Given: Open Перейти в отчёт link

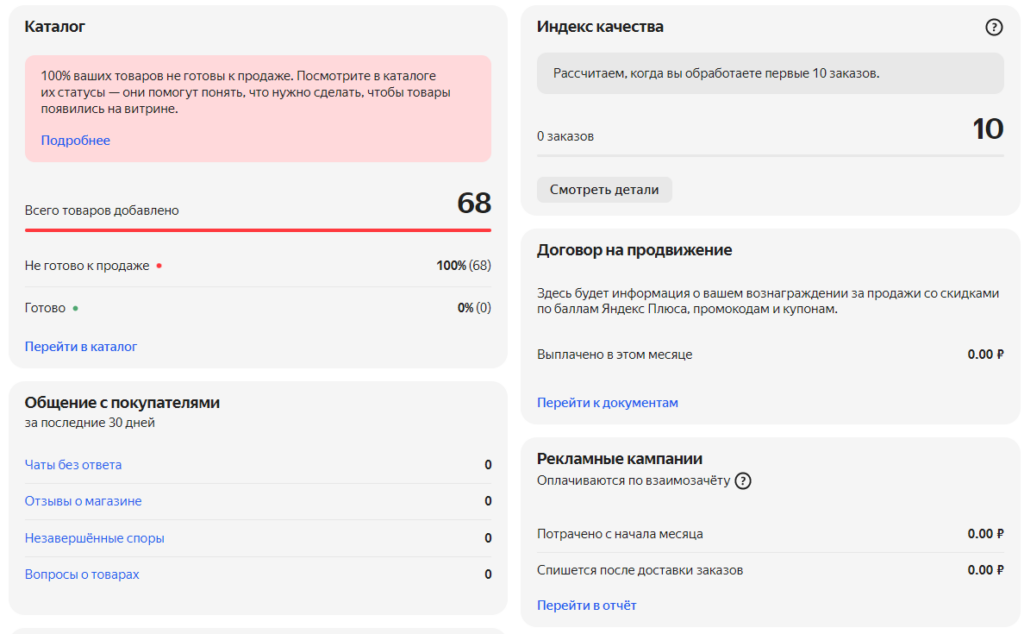Looking at the screenshot, I should point(586,605).
